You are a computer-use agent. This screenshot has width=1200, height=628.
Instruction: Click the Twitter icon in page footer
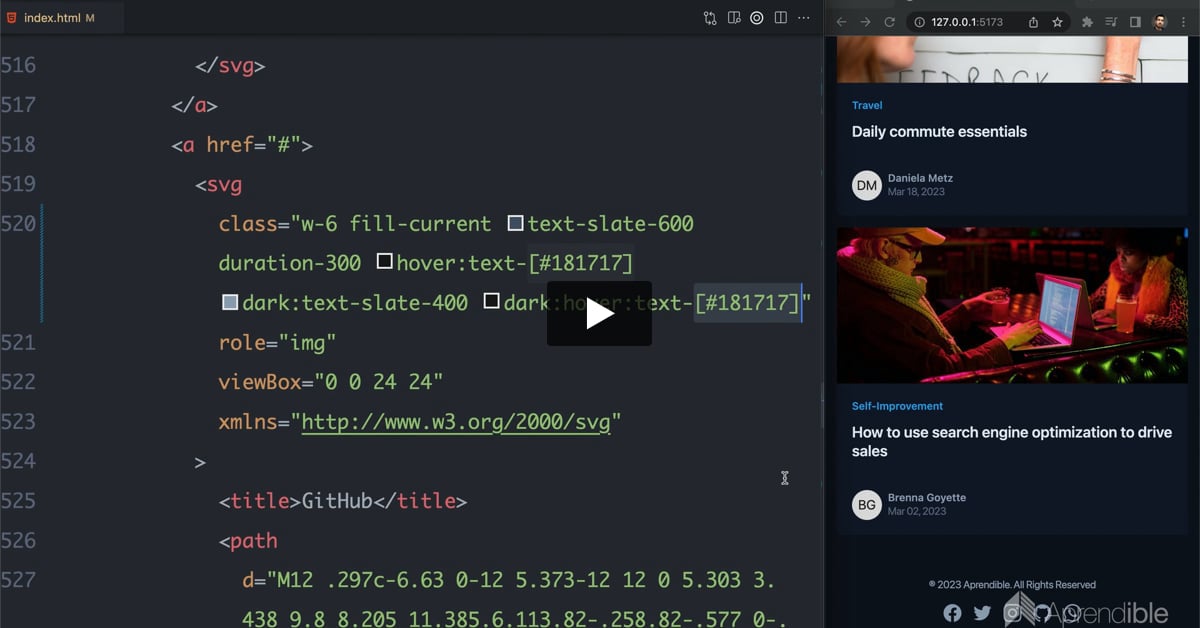coord(982,613)
